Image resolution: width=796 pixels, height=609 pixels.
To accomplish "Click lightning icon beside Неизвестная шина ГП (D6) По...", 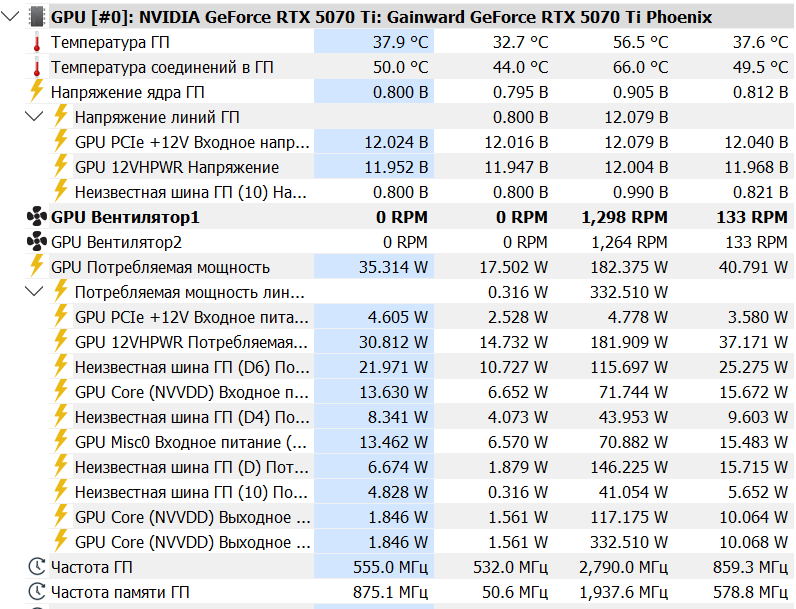I will click(61, 366).
